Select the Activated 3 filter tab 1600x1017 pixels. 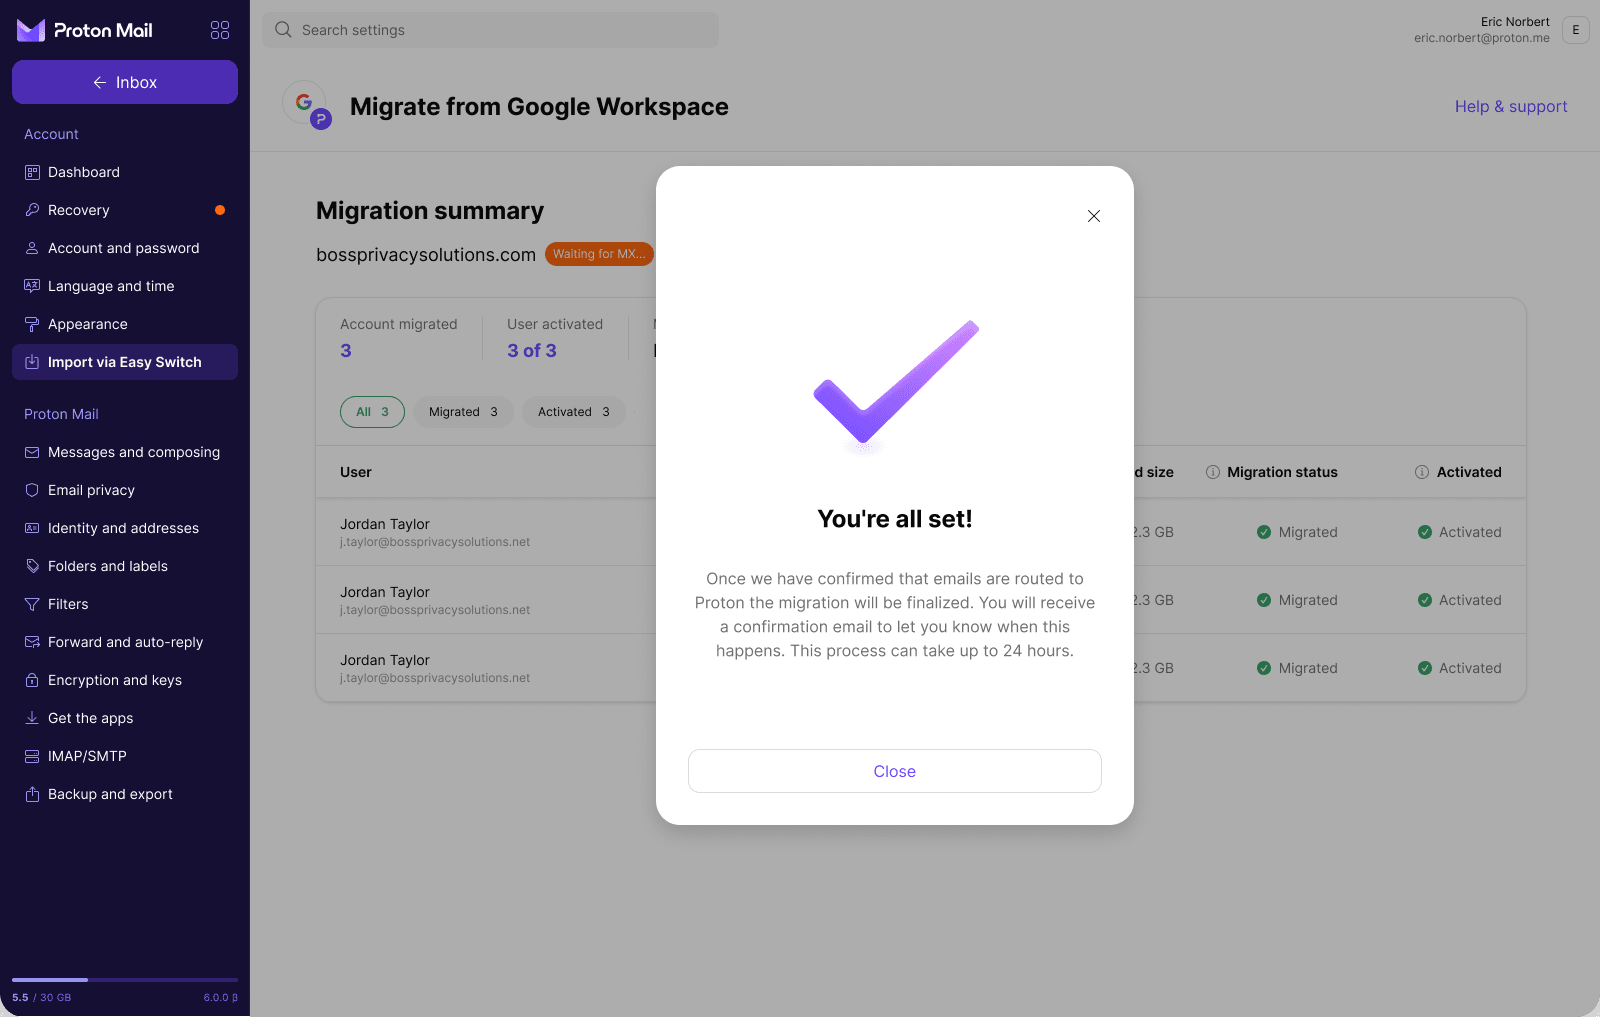574,412
